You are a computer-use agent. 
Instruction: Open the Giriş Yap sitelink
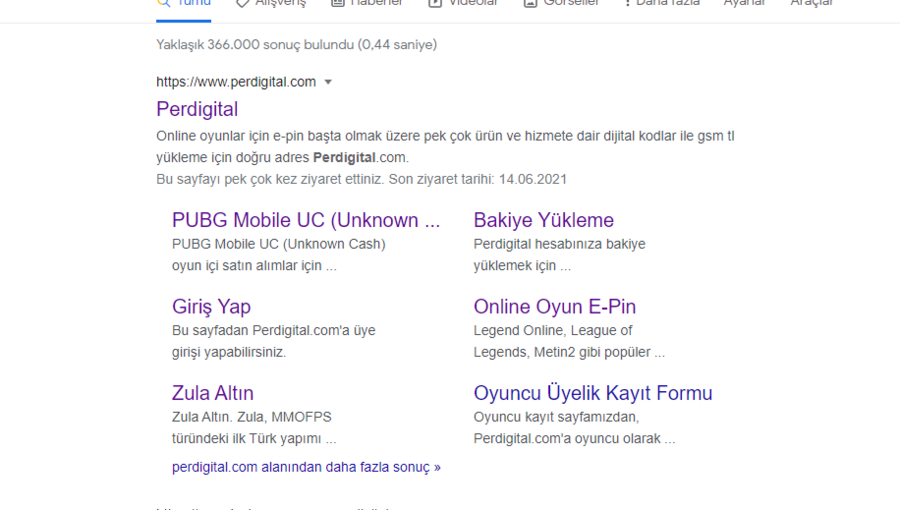211,306
